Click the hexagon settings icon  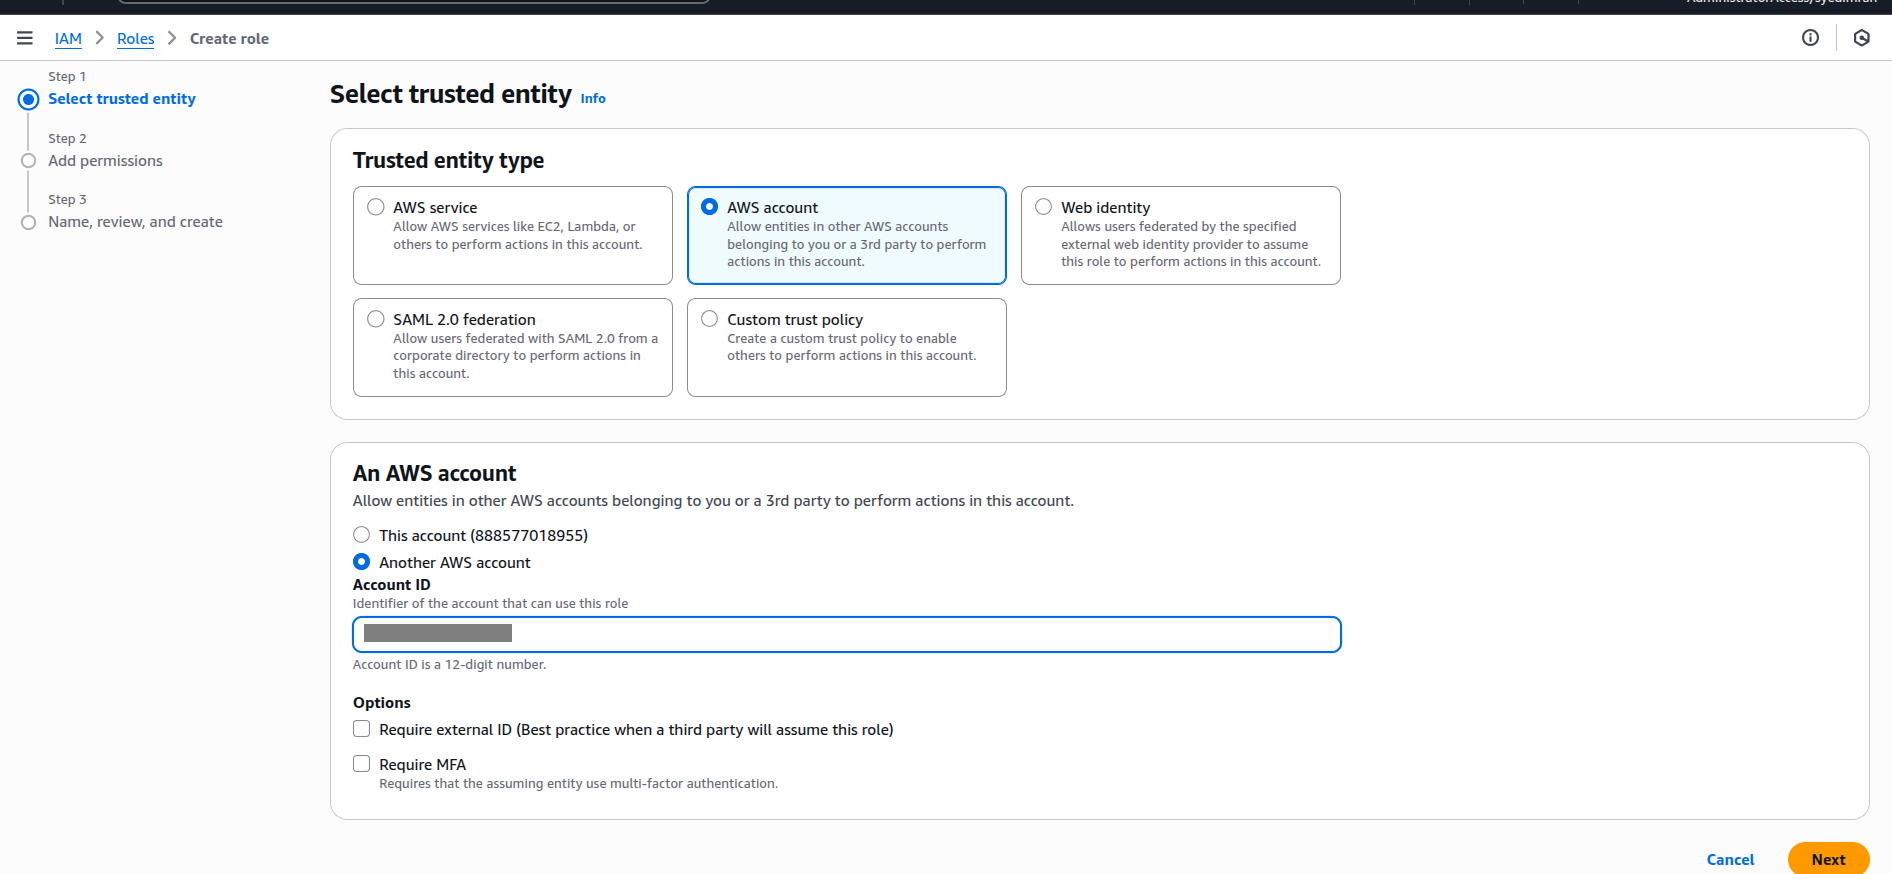click(x=1861, y=38)
